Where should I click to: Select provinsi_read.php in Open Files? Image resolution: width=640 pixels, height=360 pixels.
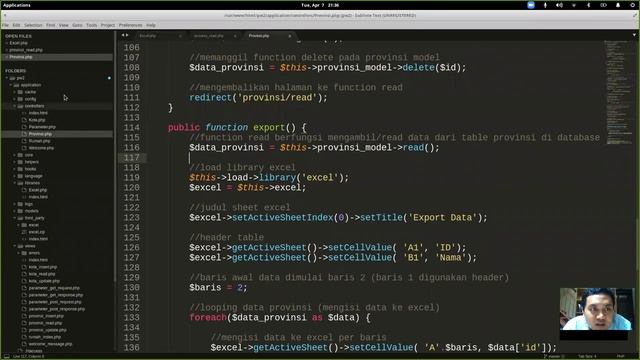pyautogui.click(x=26, y=50)
